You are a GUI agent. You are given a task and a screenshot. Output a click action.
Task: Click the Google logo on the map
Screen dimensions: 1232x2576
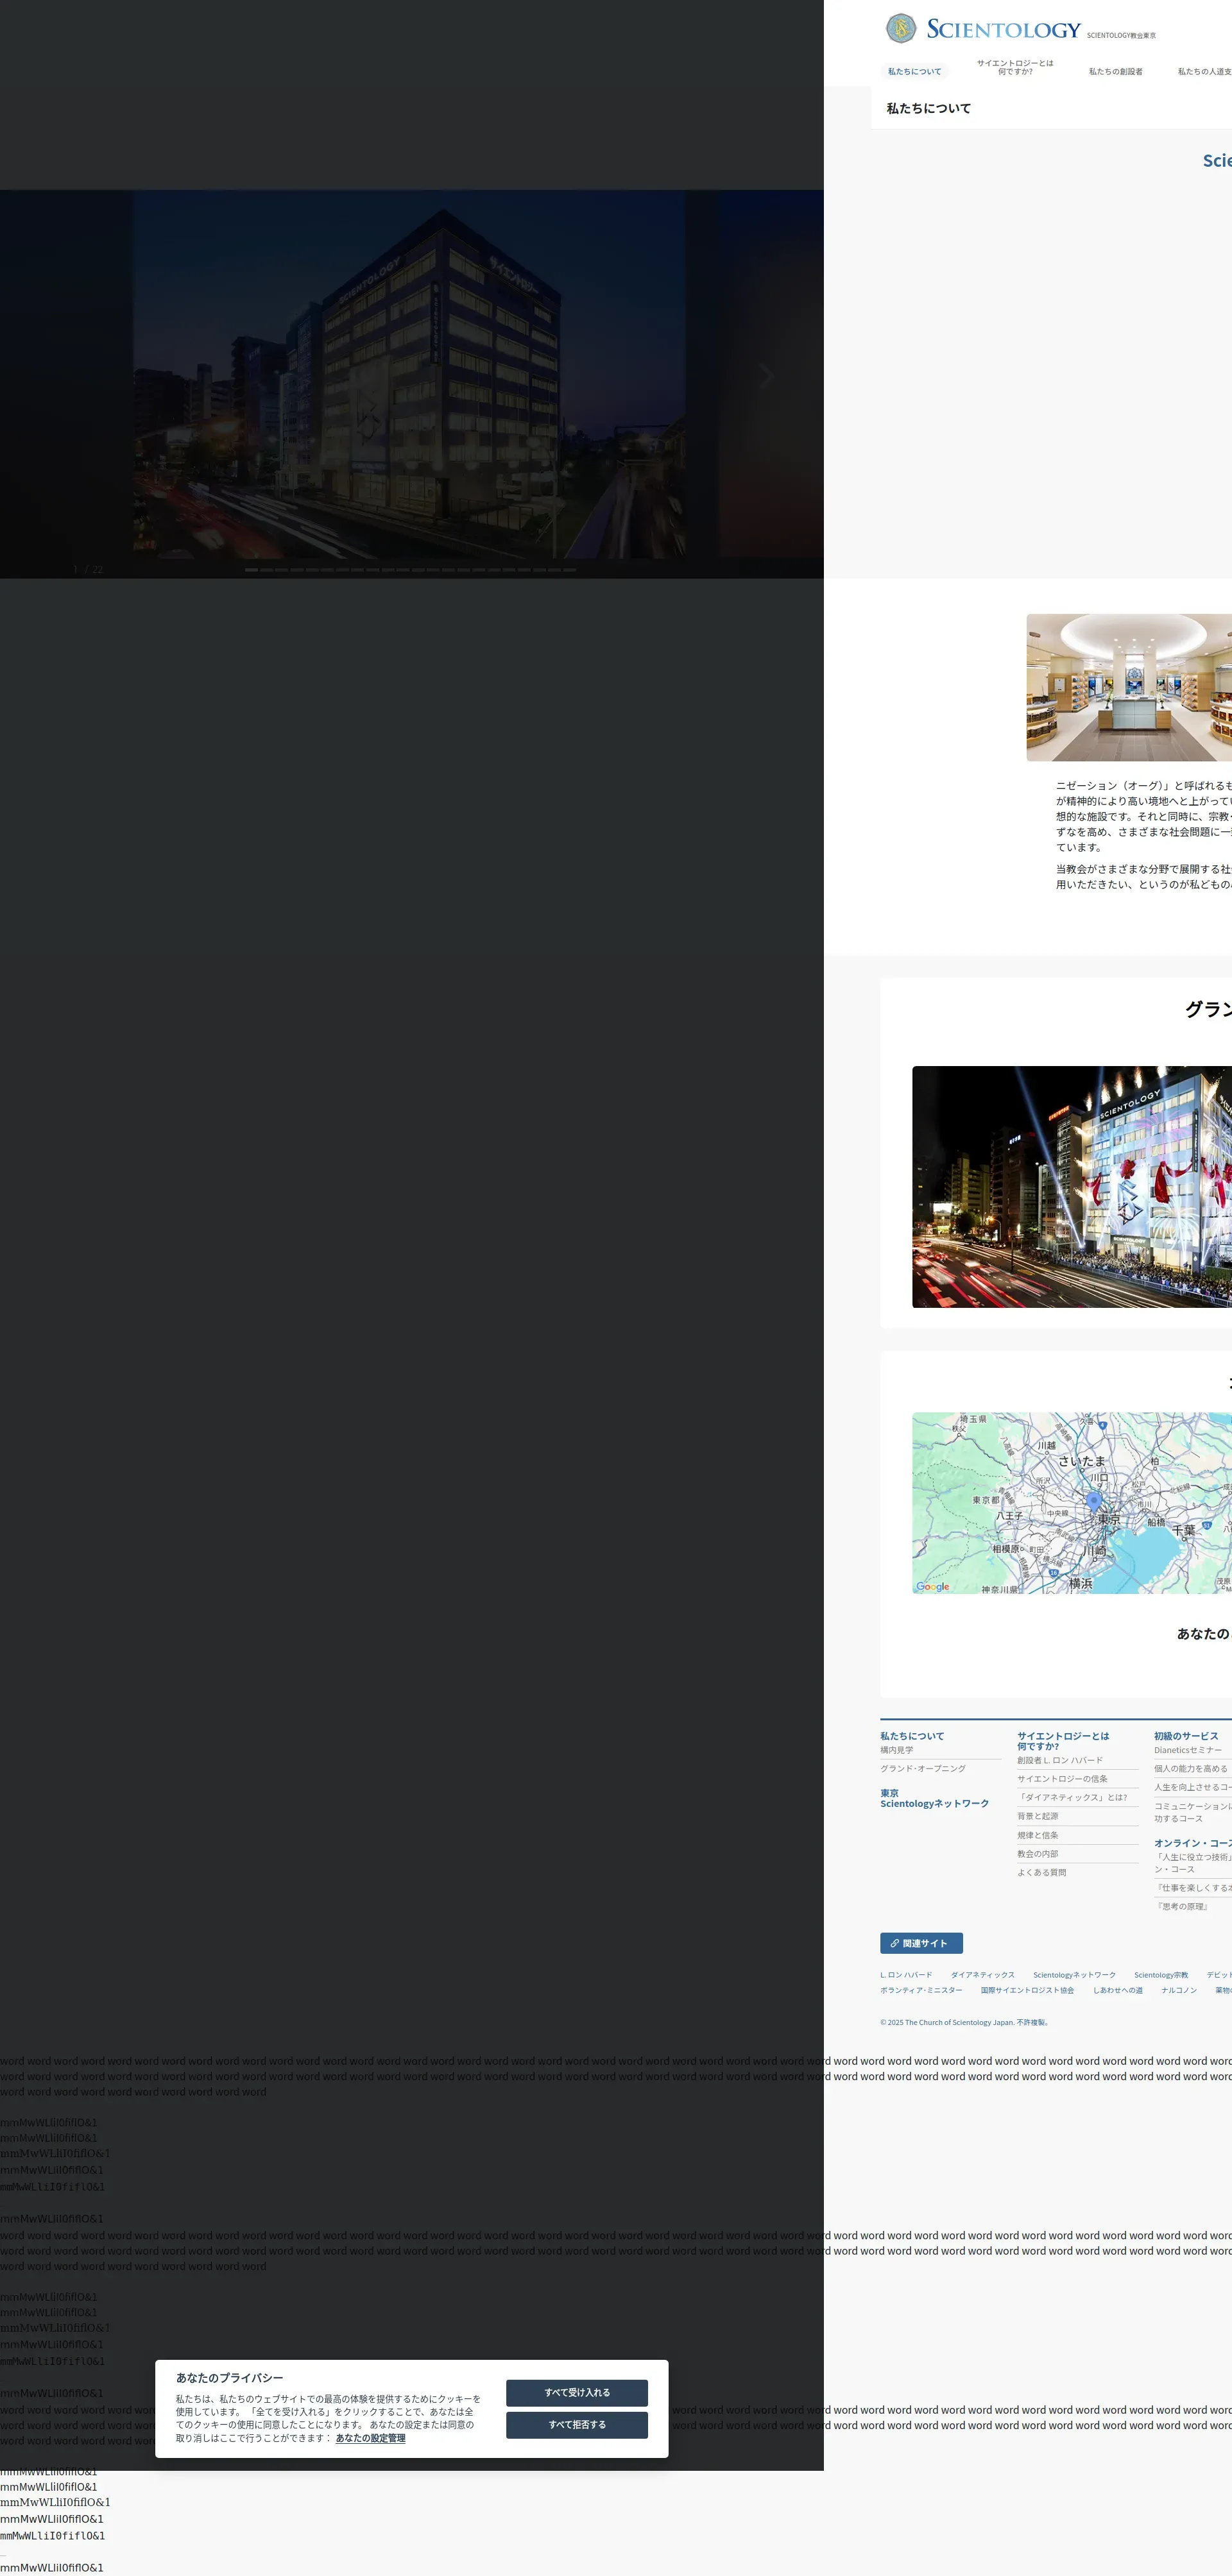(x=932, y=1586)
